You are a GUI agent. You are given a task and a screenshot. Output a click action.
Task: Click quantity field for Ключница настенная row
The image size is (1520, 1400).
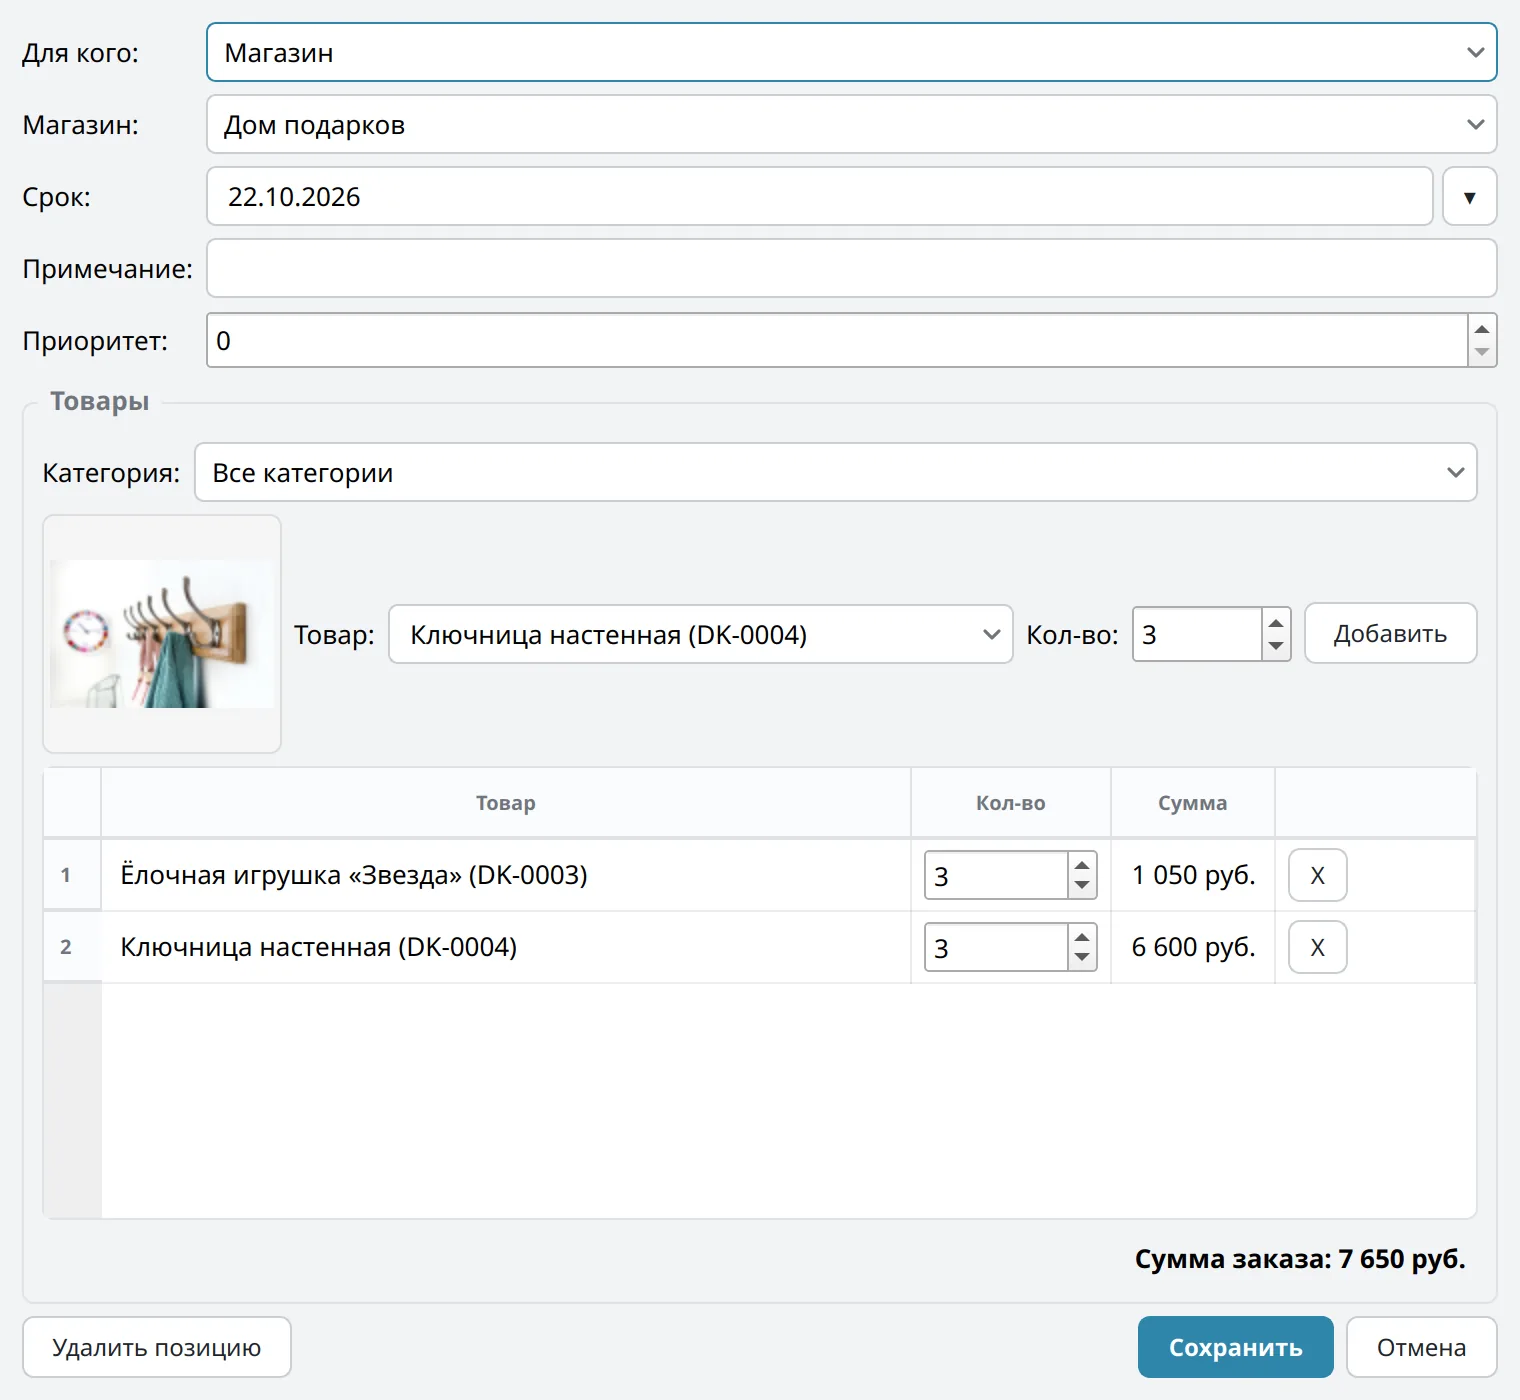pos(996,947)
